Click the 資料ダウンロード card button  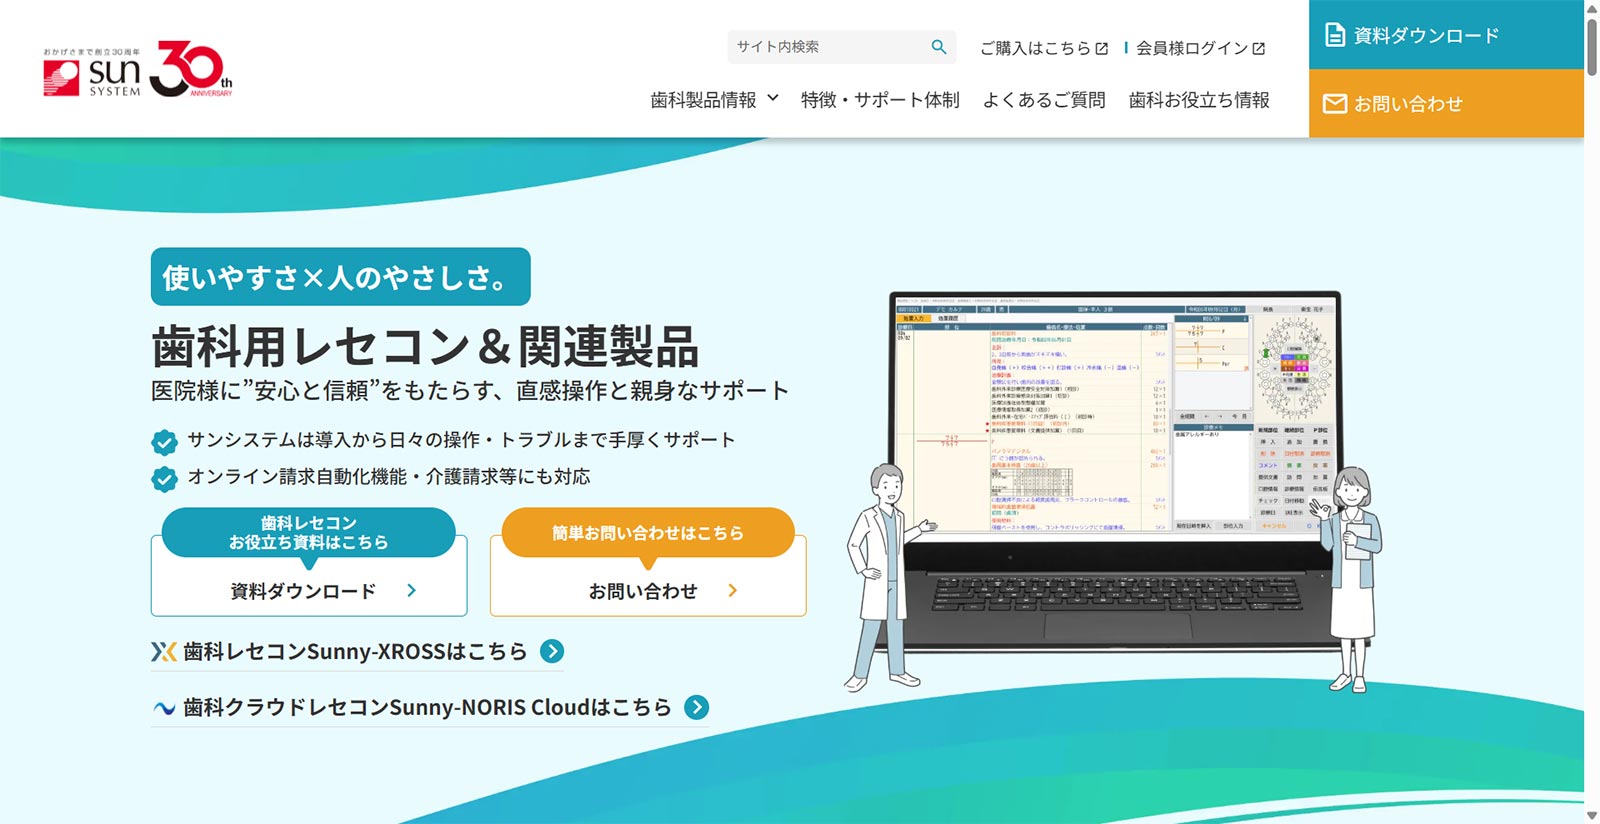[x=309, y=590]
